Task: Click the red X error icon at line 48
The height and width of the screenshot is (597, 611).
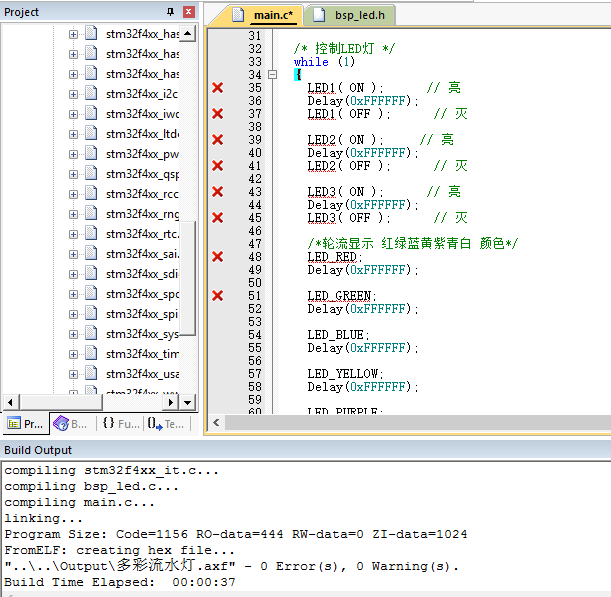Action: [x=217, y=257]
